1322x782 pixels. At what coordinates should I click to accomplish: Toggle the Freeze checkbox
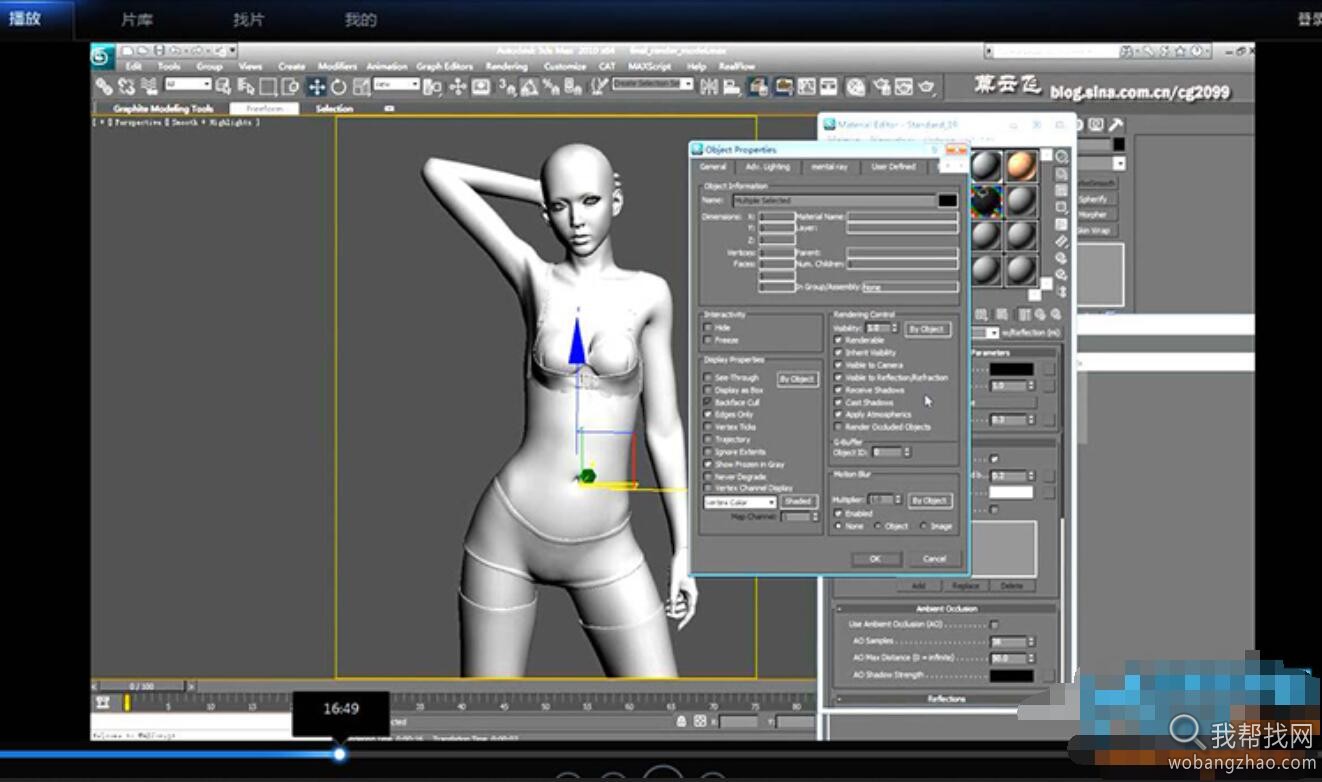(x=708, y=340)
